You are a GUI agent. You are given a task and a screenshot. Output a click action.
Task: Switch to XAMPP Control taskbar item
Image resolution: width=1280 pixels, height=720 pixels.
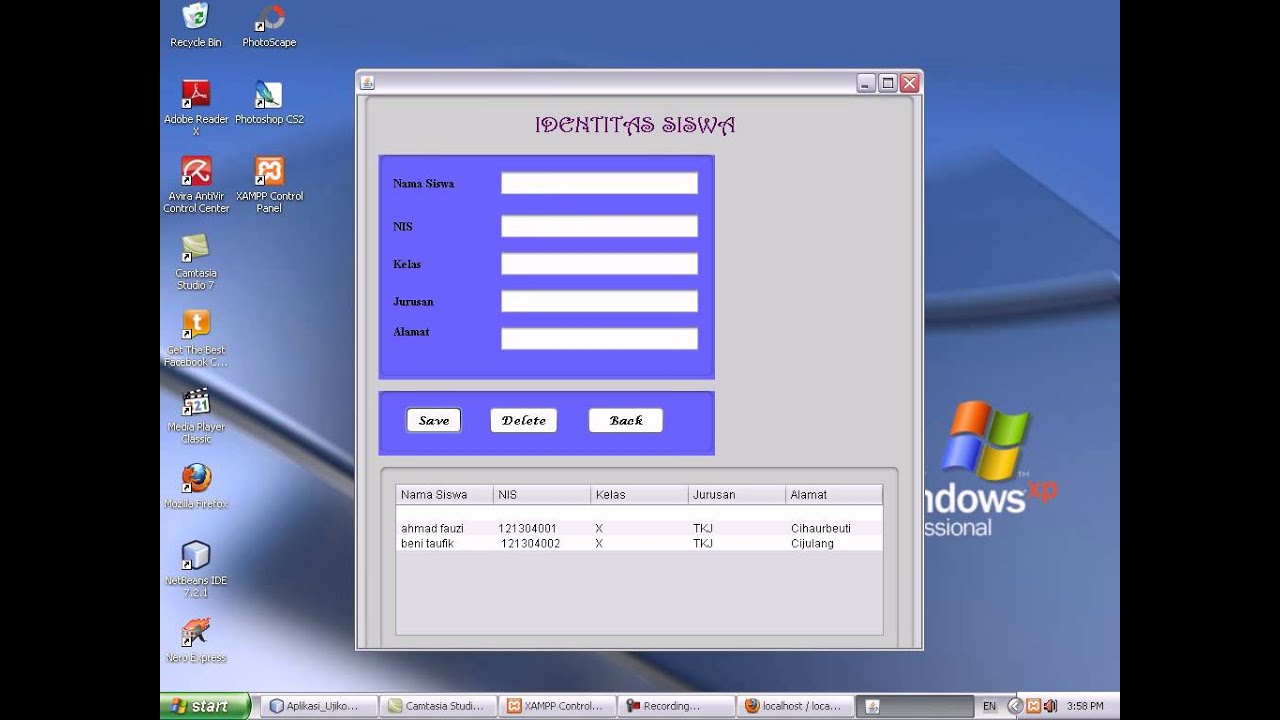click(x=558, y=706)
